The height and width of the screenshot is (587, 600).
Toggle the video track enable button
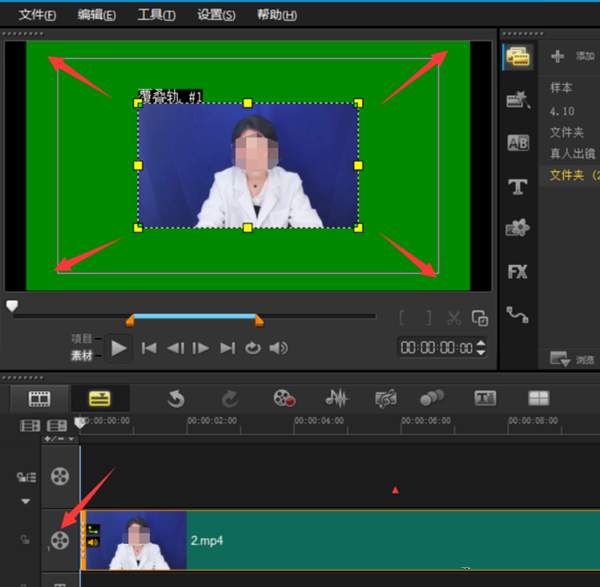61,475
